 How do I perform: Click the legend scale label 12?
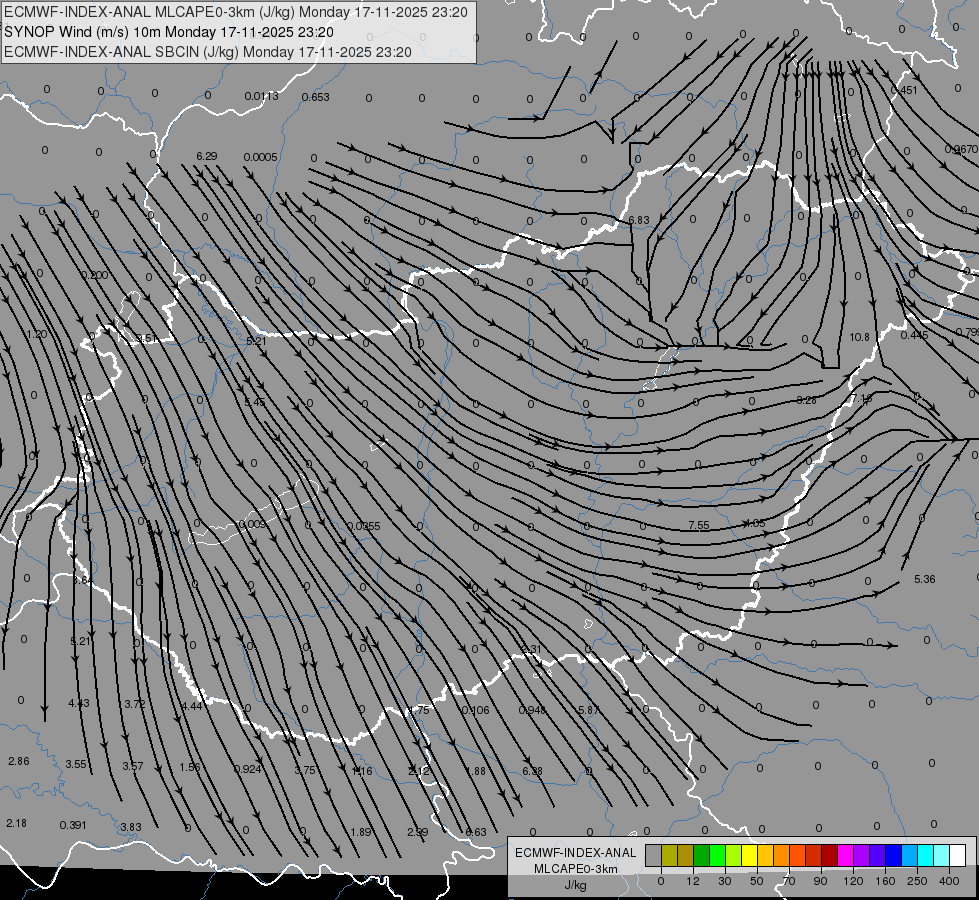693,881
